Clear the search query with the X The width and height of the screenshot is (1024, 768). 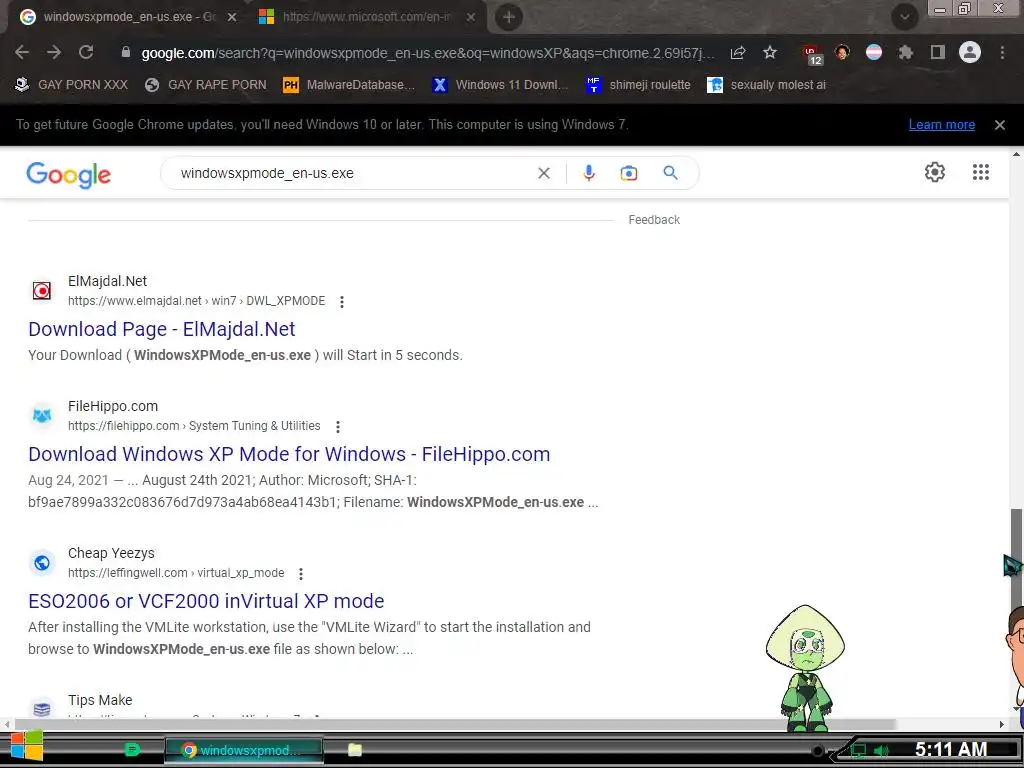coord(544,173)
